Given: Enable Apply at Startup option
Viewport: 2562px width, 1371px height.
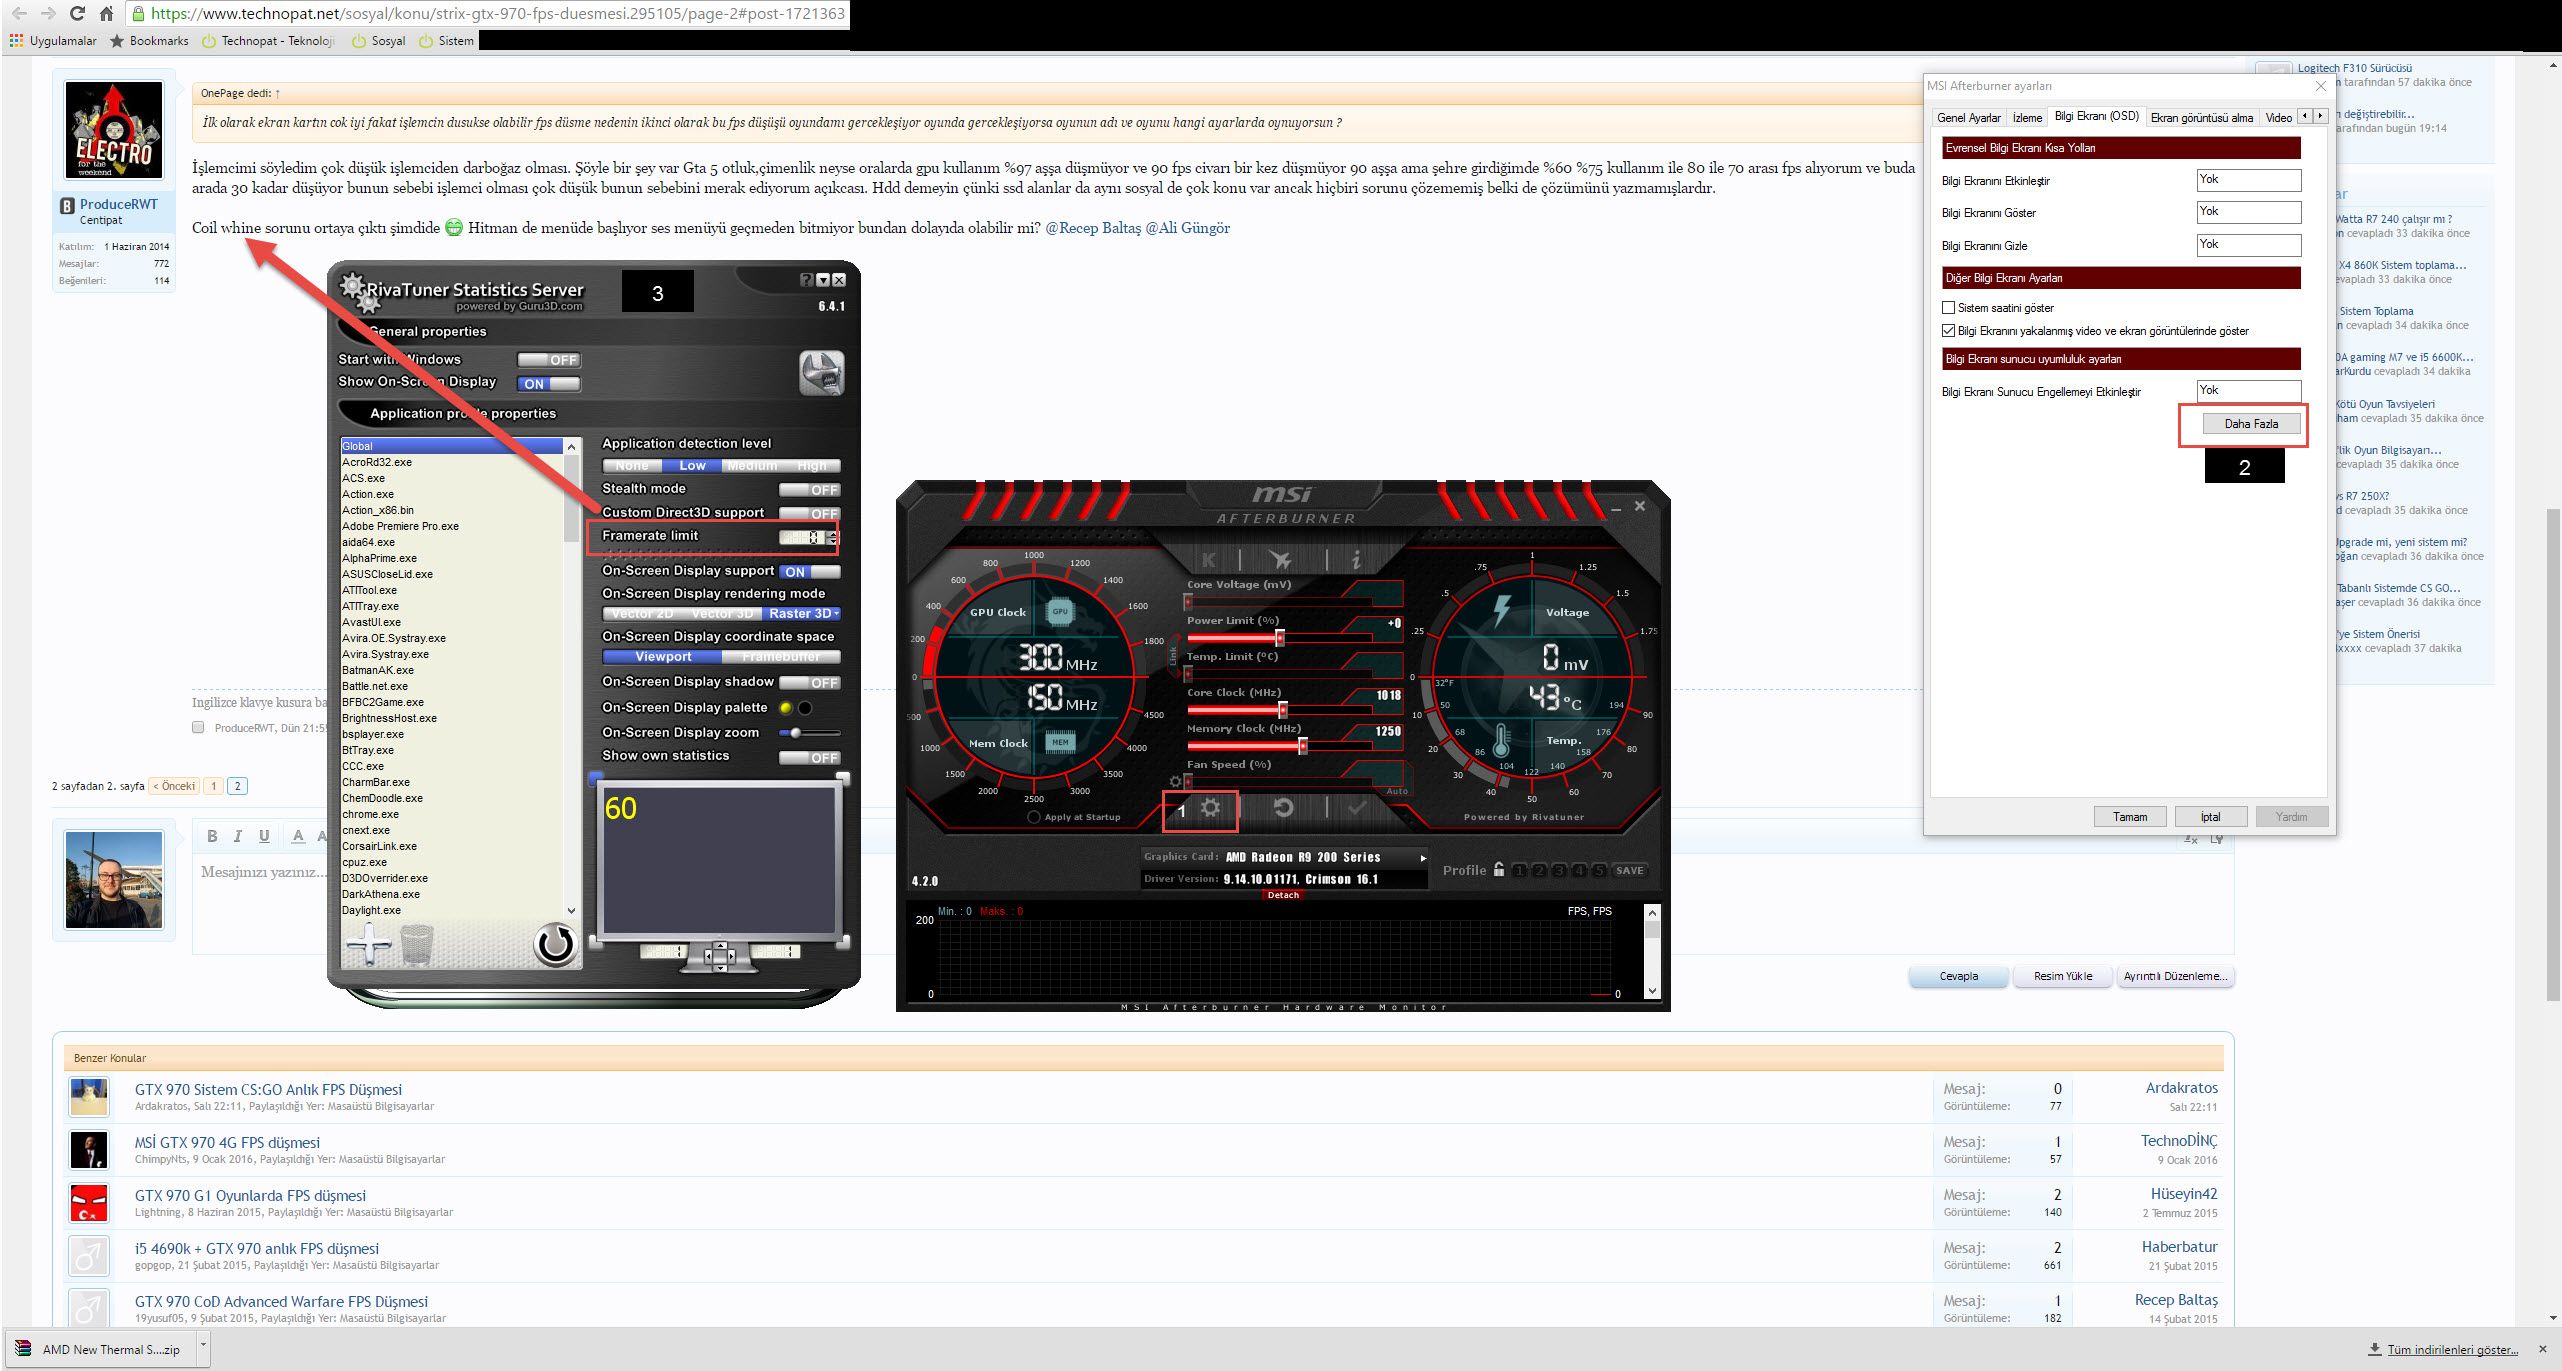Looking at the screenshot, I should 1034,818.
